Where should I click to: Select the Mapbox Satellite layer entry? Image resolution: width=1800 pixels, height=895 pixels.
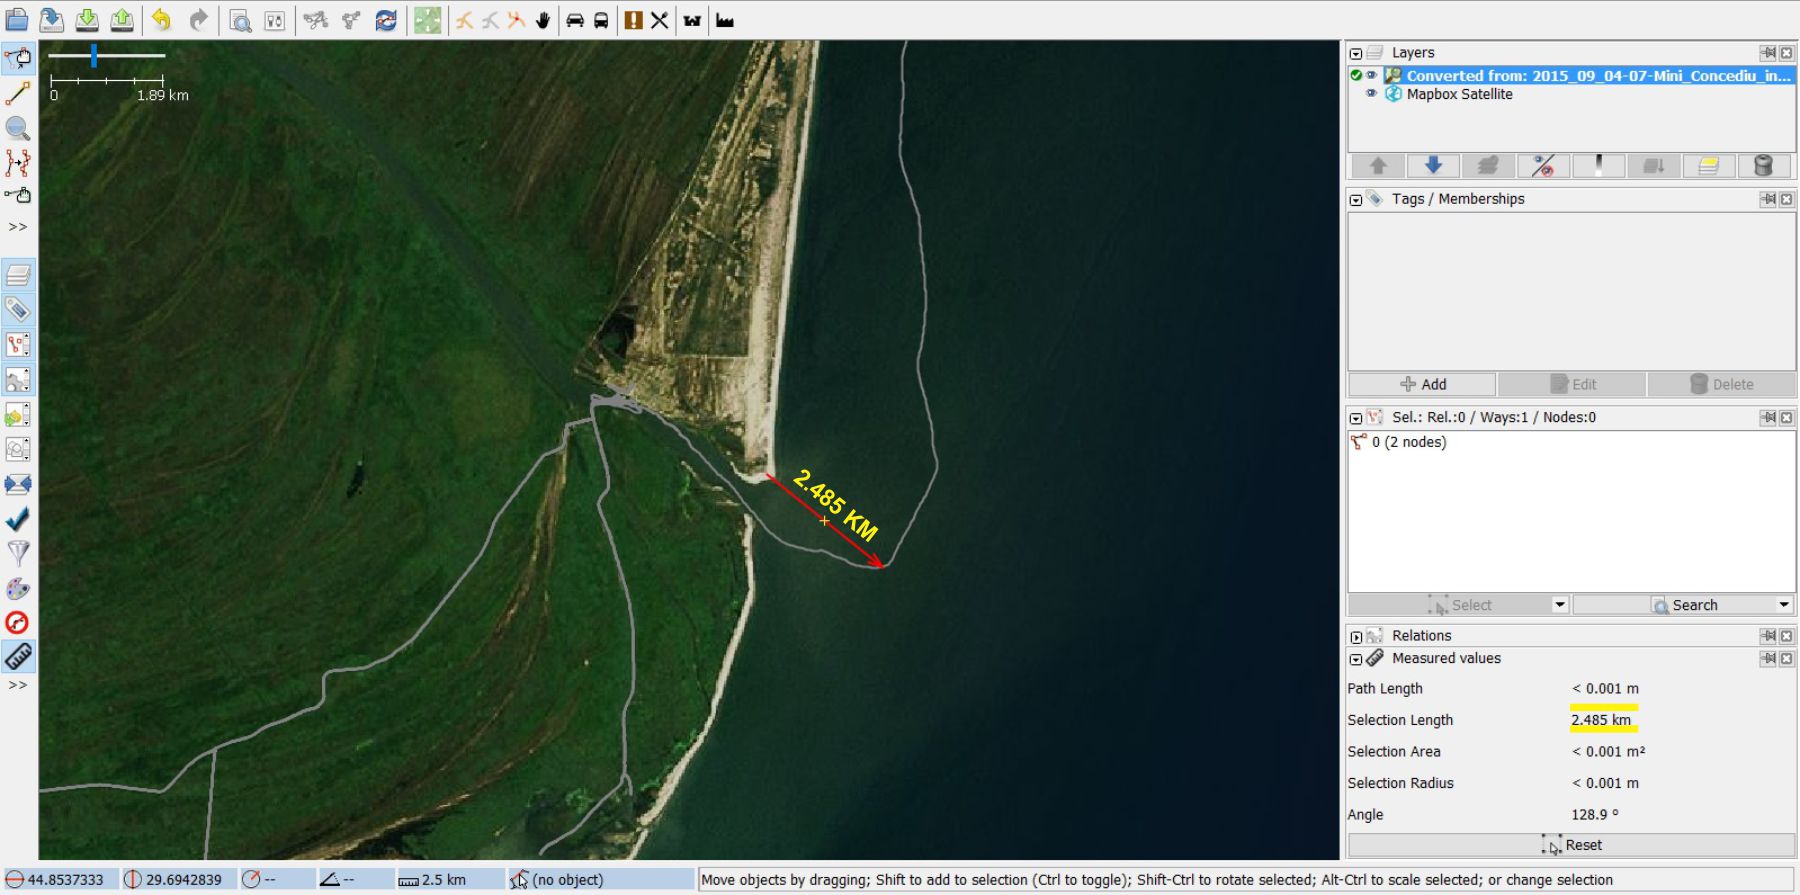[x=1459, y=94]
